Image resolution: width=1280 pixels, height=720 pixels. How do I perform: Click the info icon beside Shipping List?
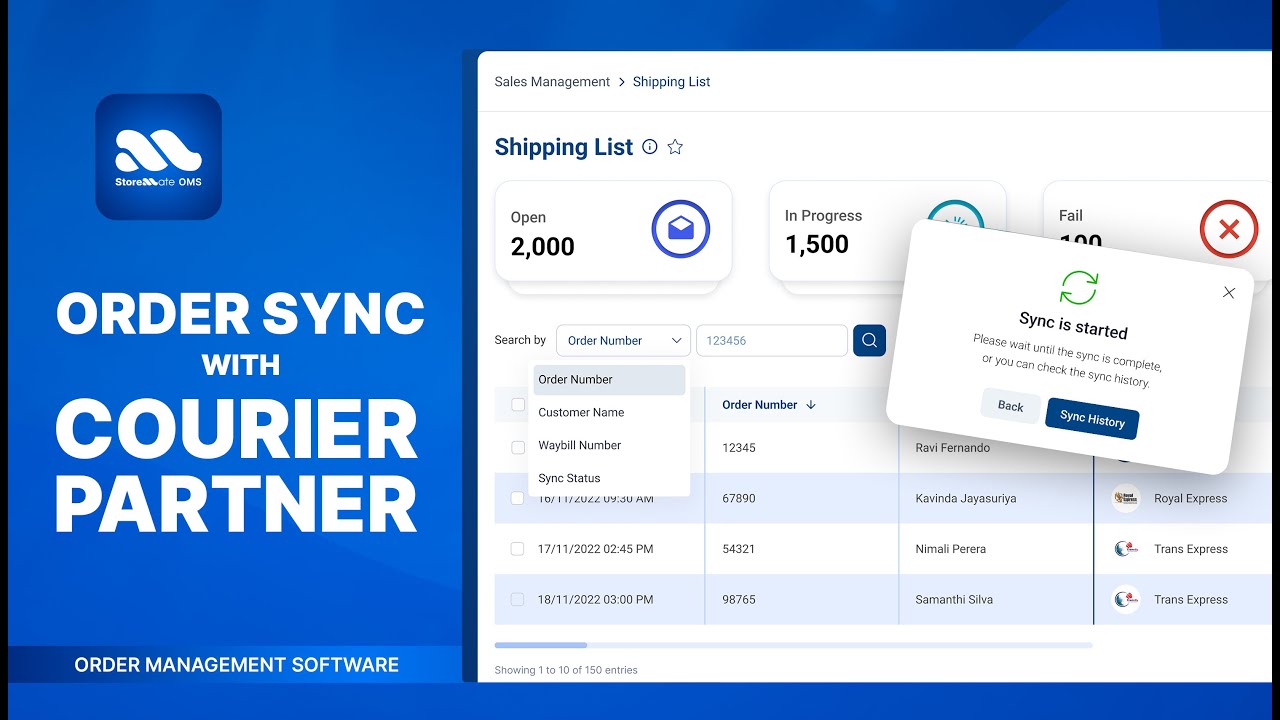pyautogui.click(x=650, y=147)
